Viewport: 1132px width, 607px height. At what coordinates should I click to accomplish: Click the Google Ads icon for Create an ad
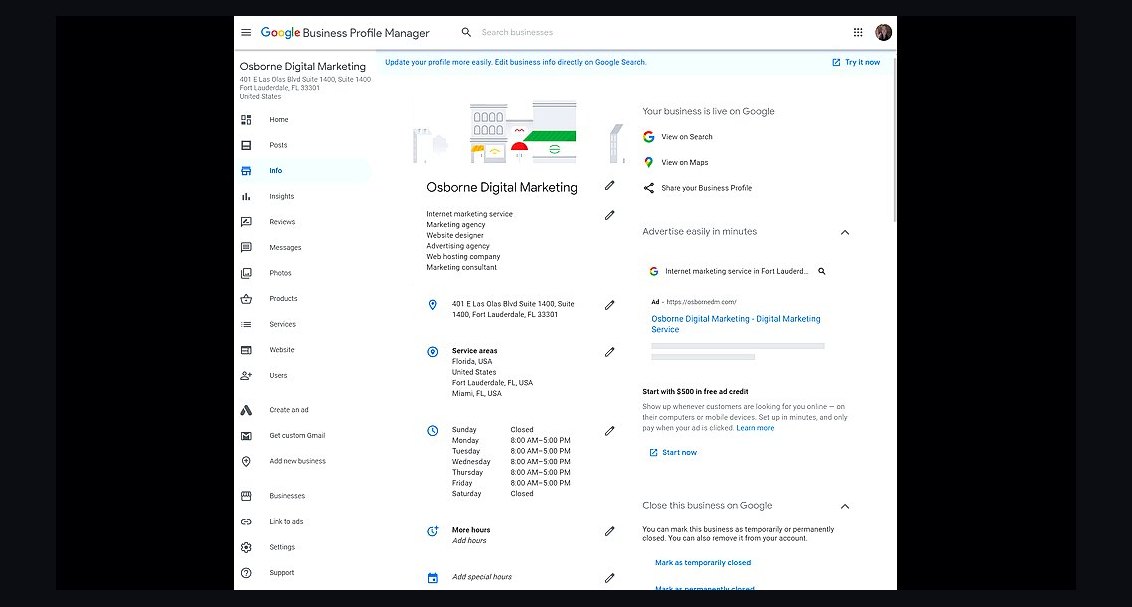point(246,410)
